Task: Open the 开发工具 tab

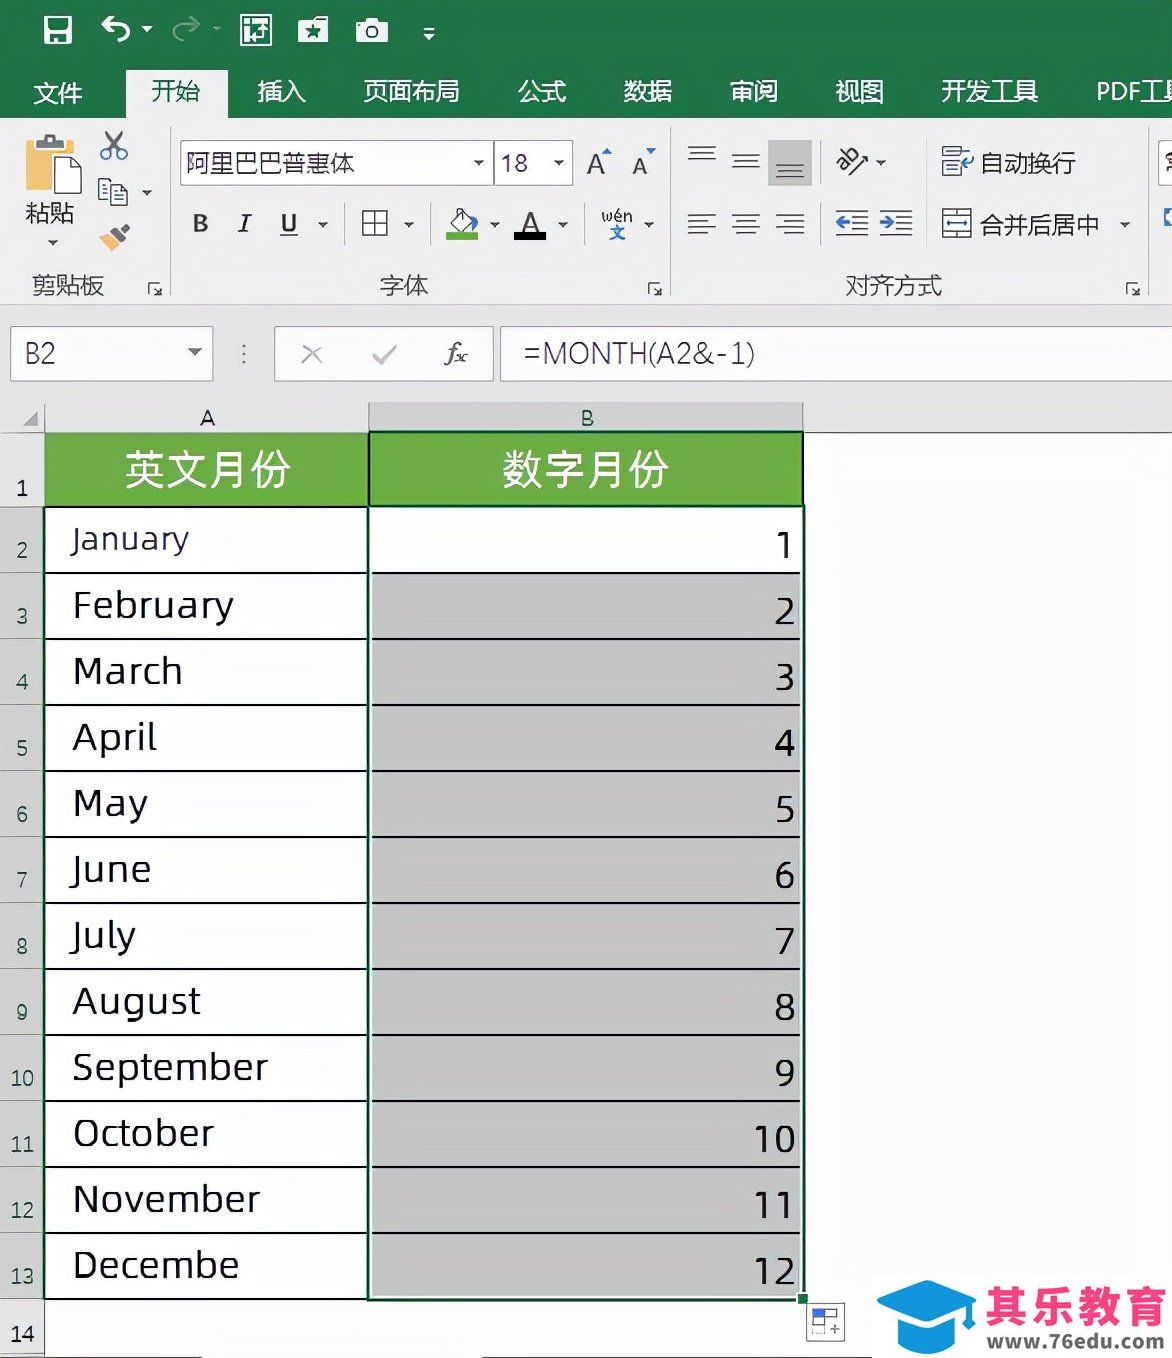Action: pos(989,92)
